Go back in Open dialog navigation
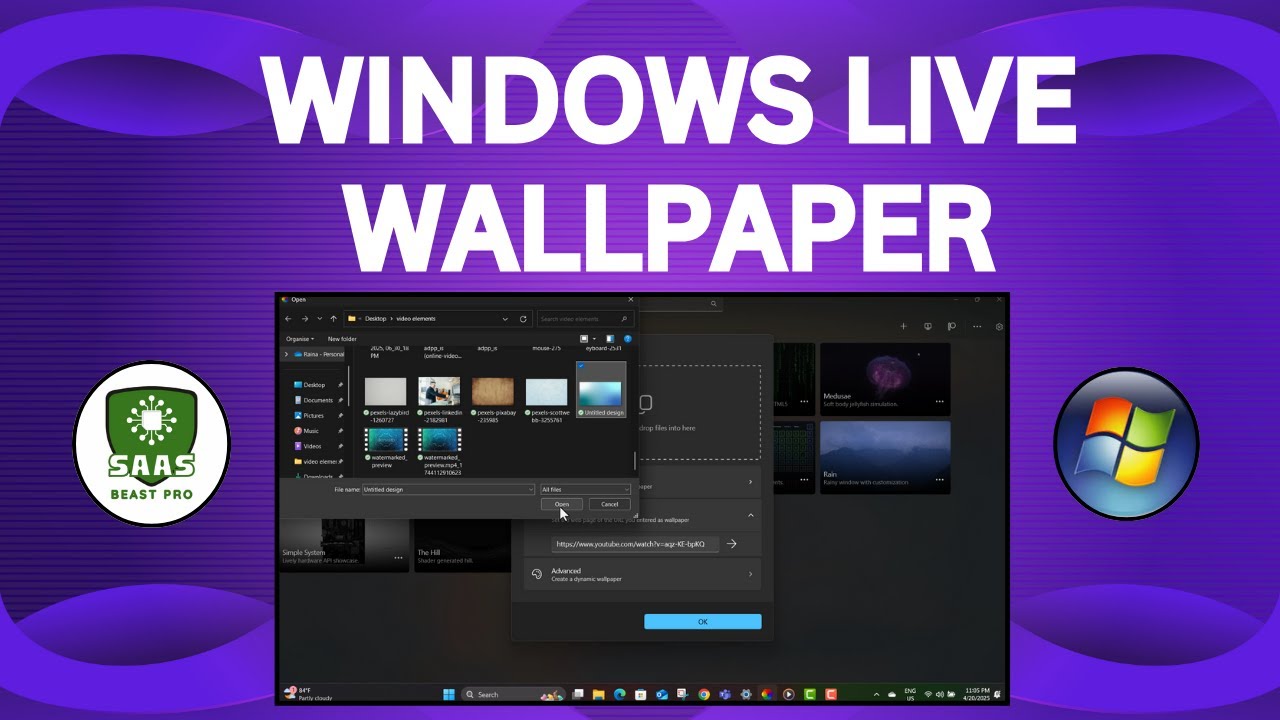Screen dimensions: 1280x720 pyautogui.click(x=289, y=319)
